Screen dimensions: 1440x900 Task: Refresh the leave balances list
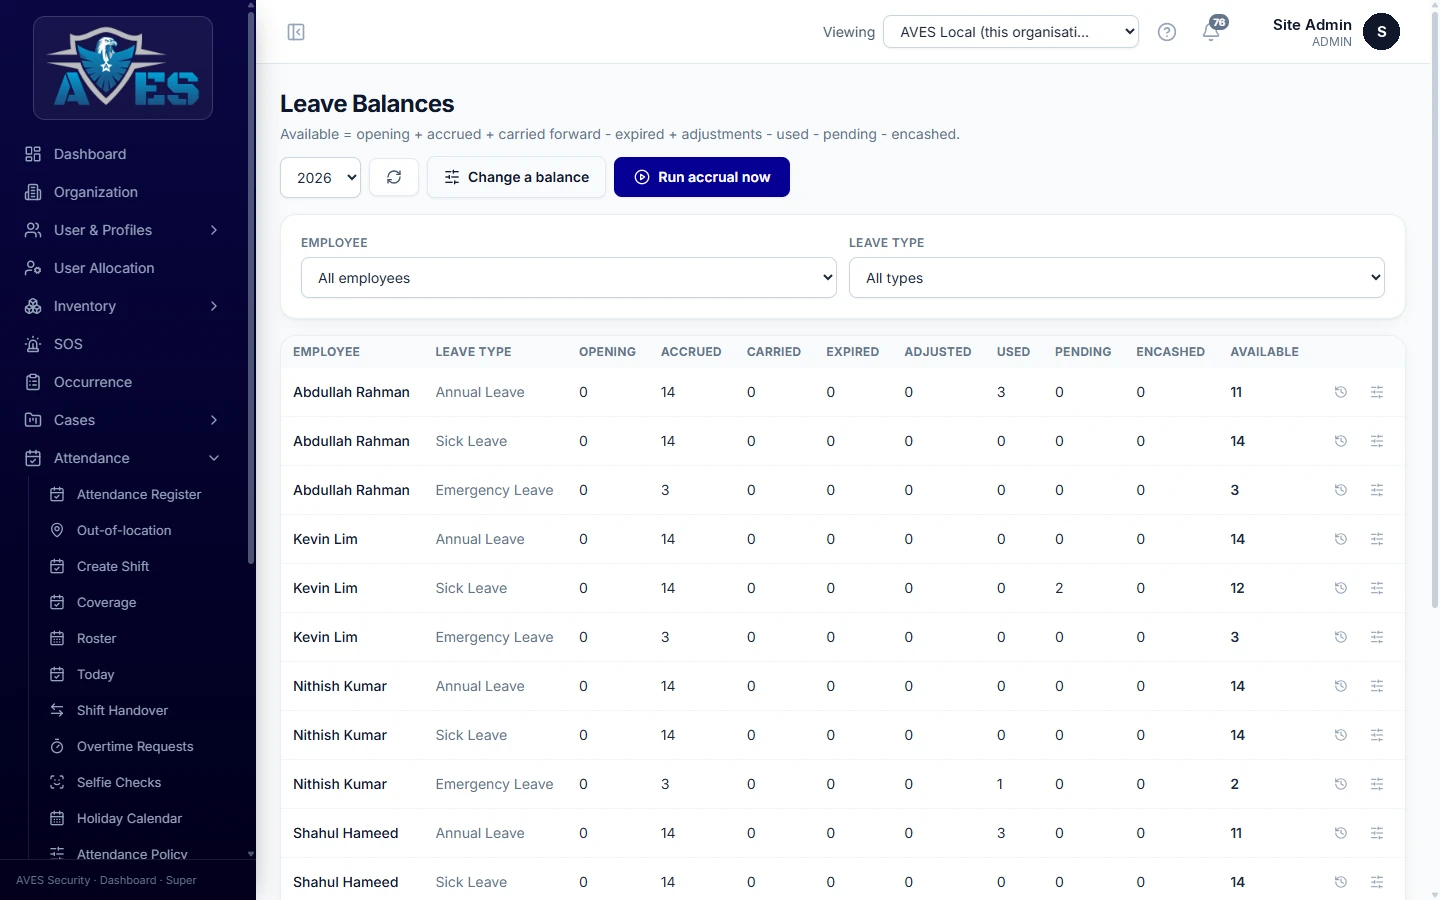[x=394, y=177]
